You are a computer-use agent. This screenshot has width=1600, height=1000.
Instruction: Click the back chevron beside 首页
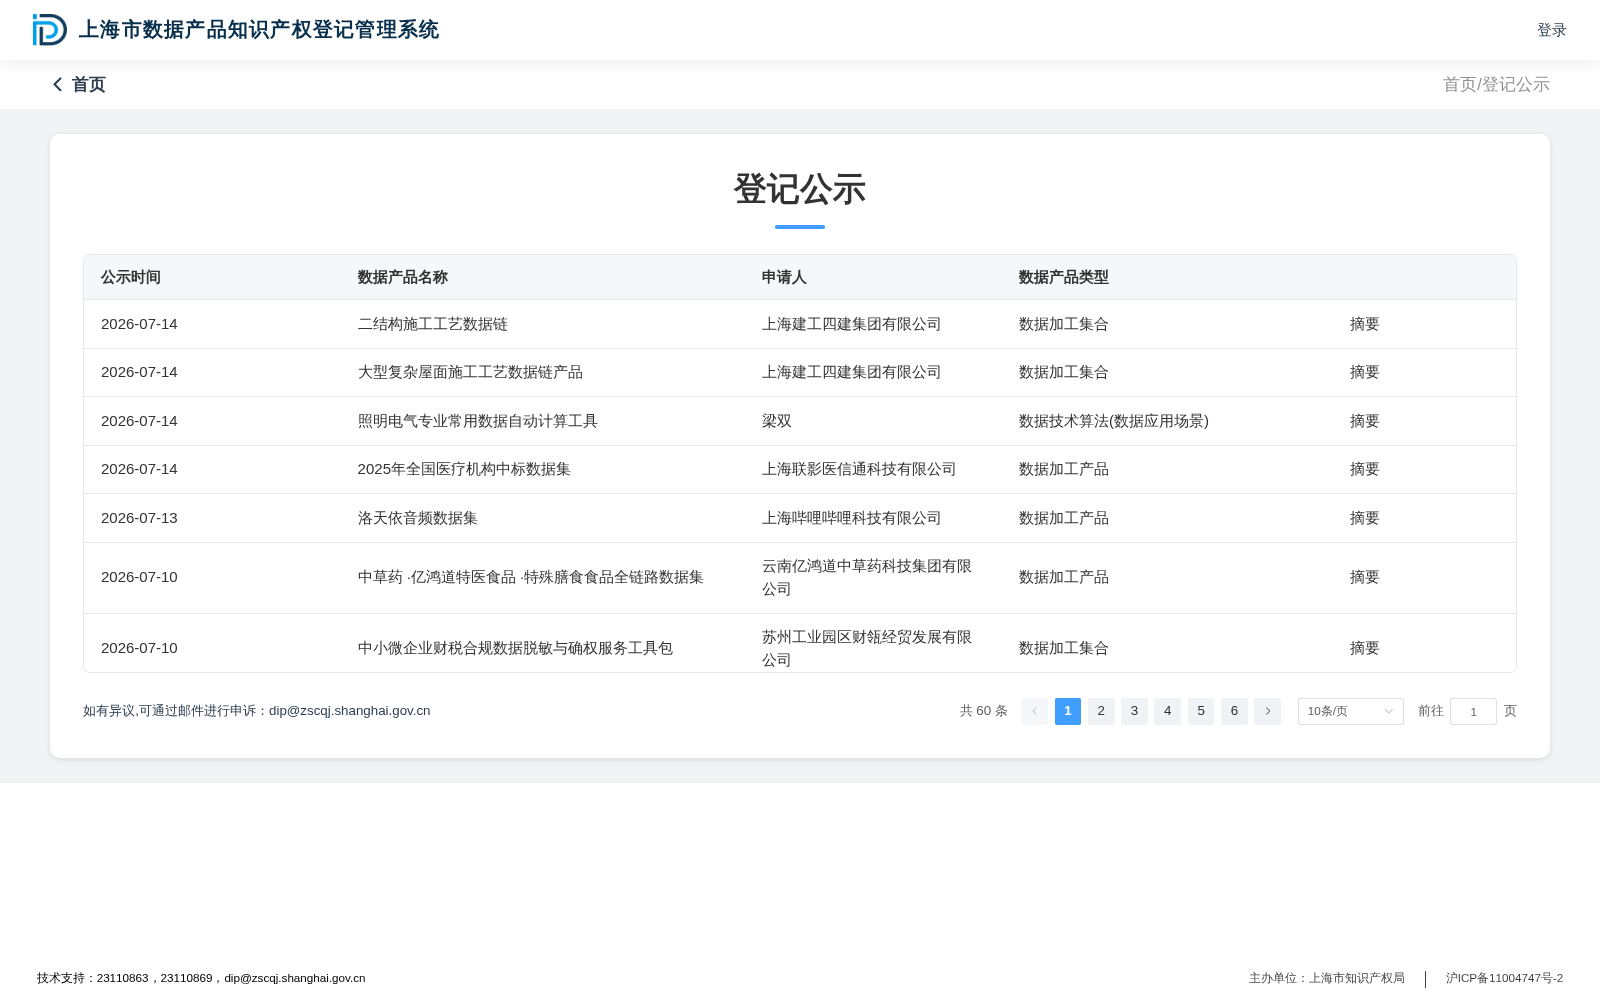click(x=58, y=85)
